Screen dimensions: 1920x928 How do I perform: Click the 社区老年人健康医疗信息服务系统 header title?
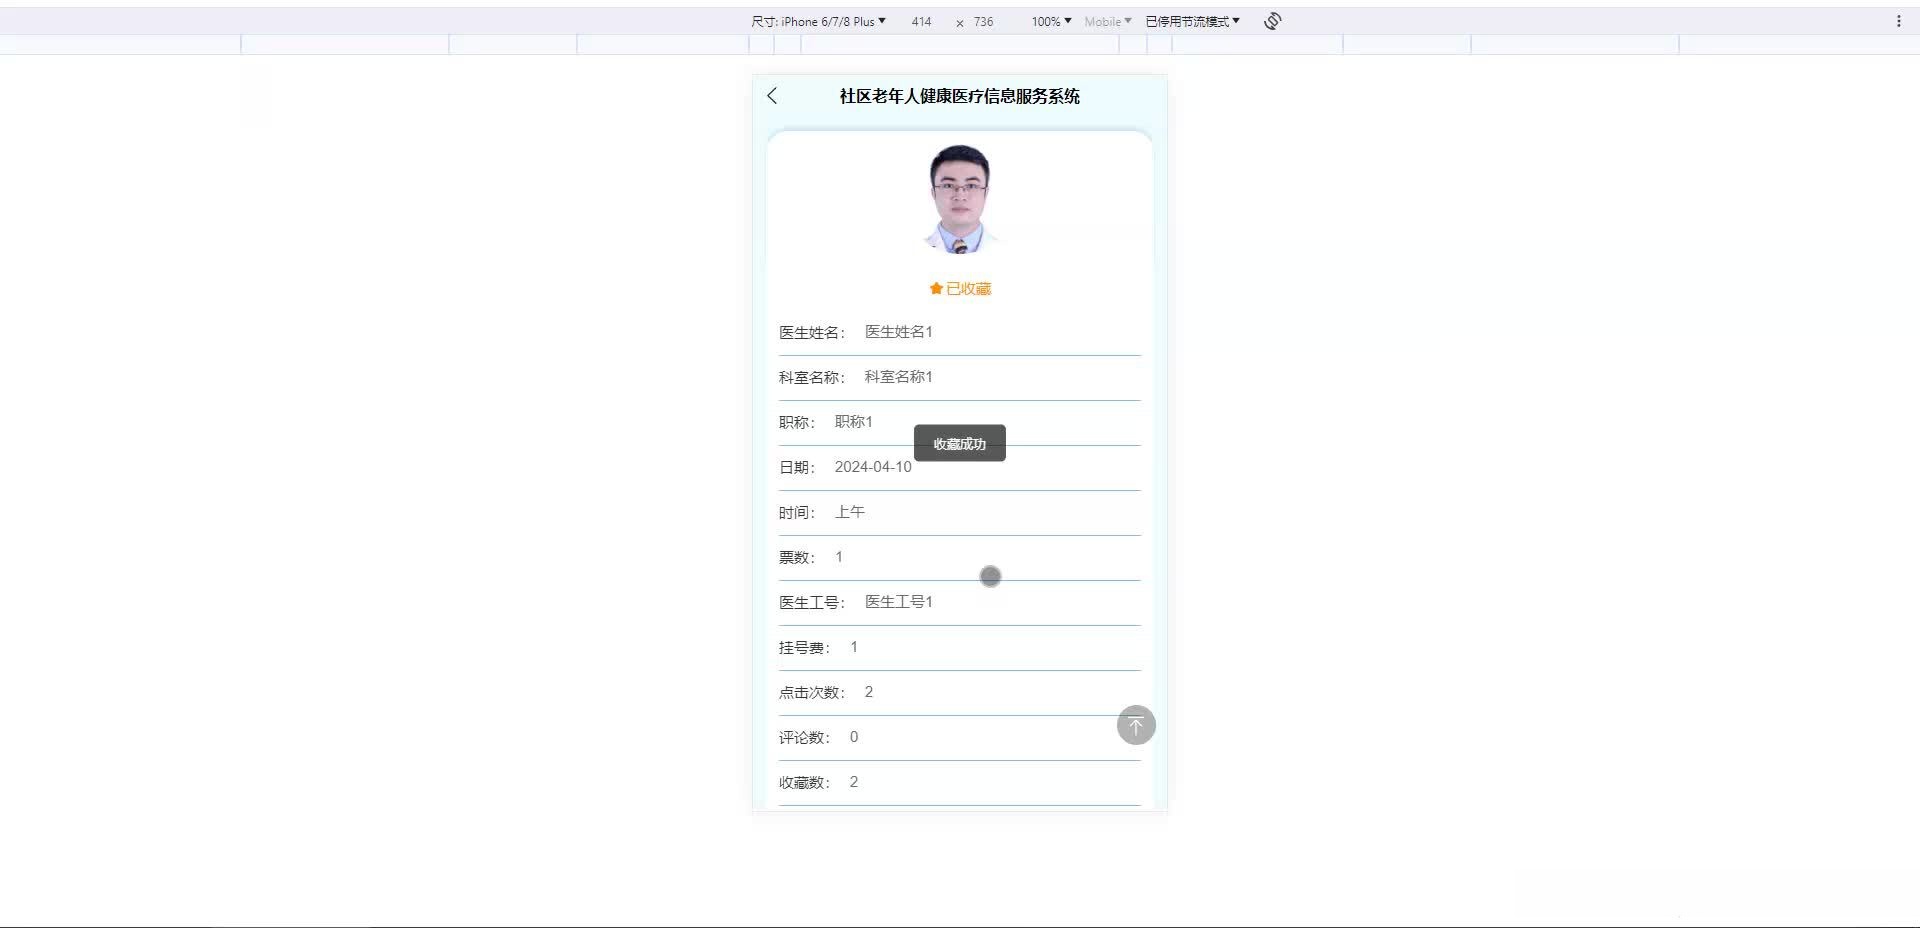tap(959, 96)
